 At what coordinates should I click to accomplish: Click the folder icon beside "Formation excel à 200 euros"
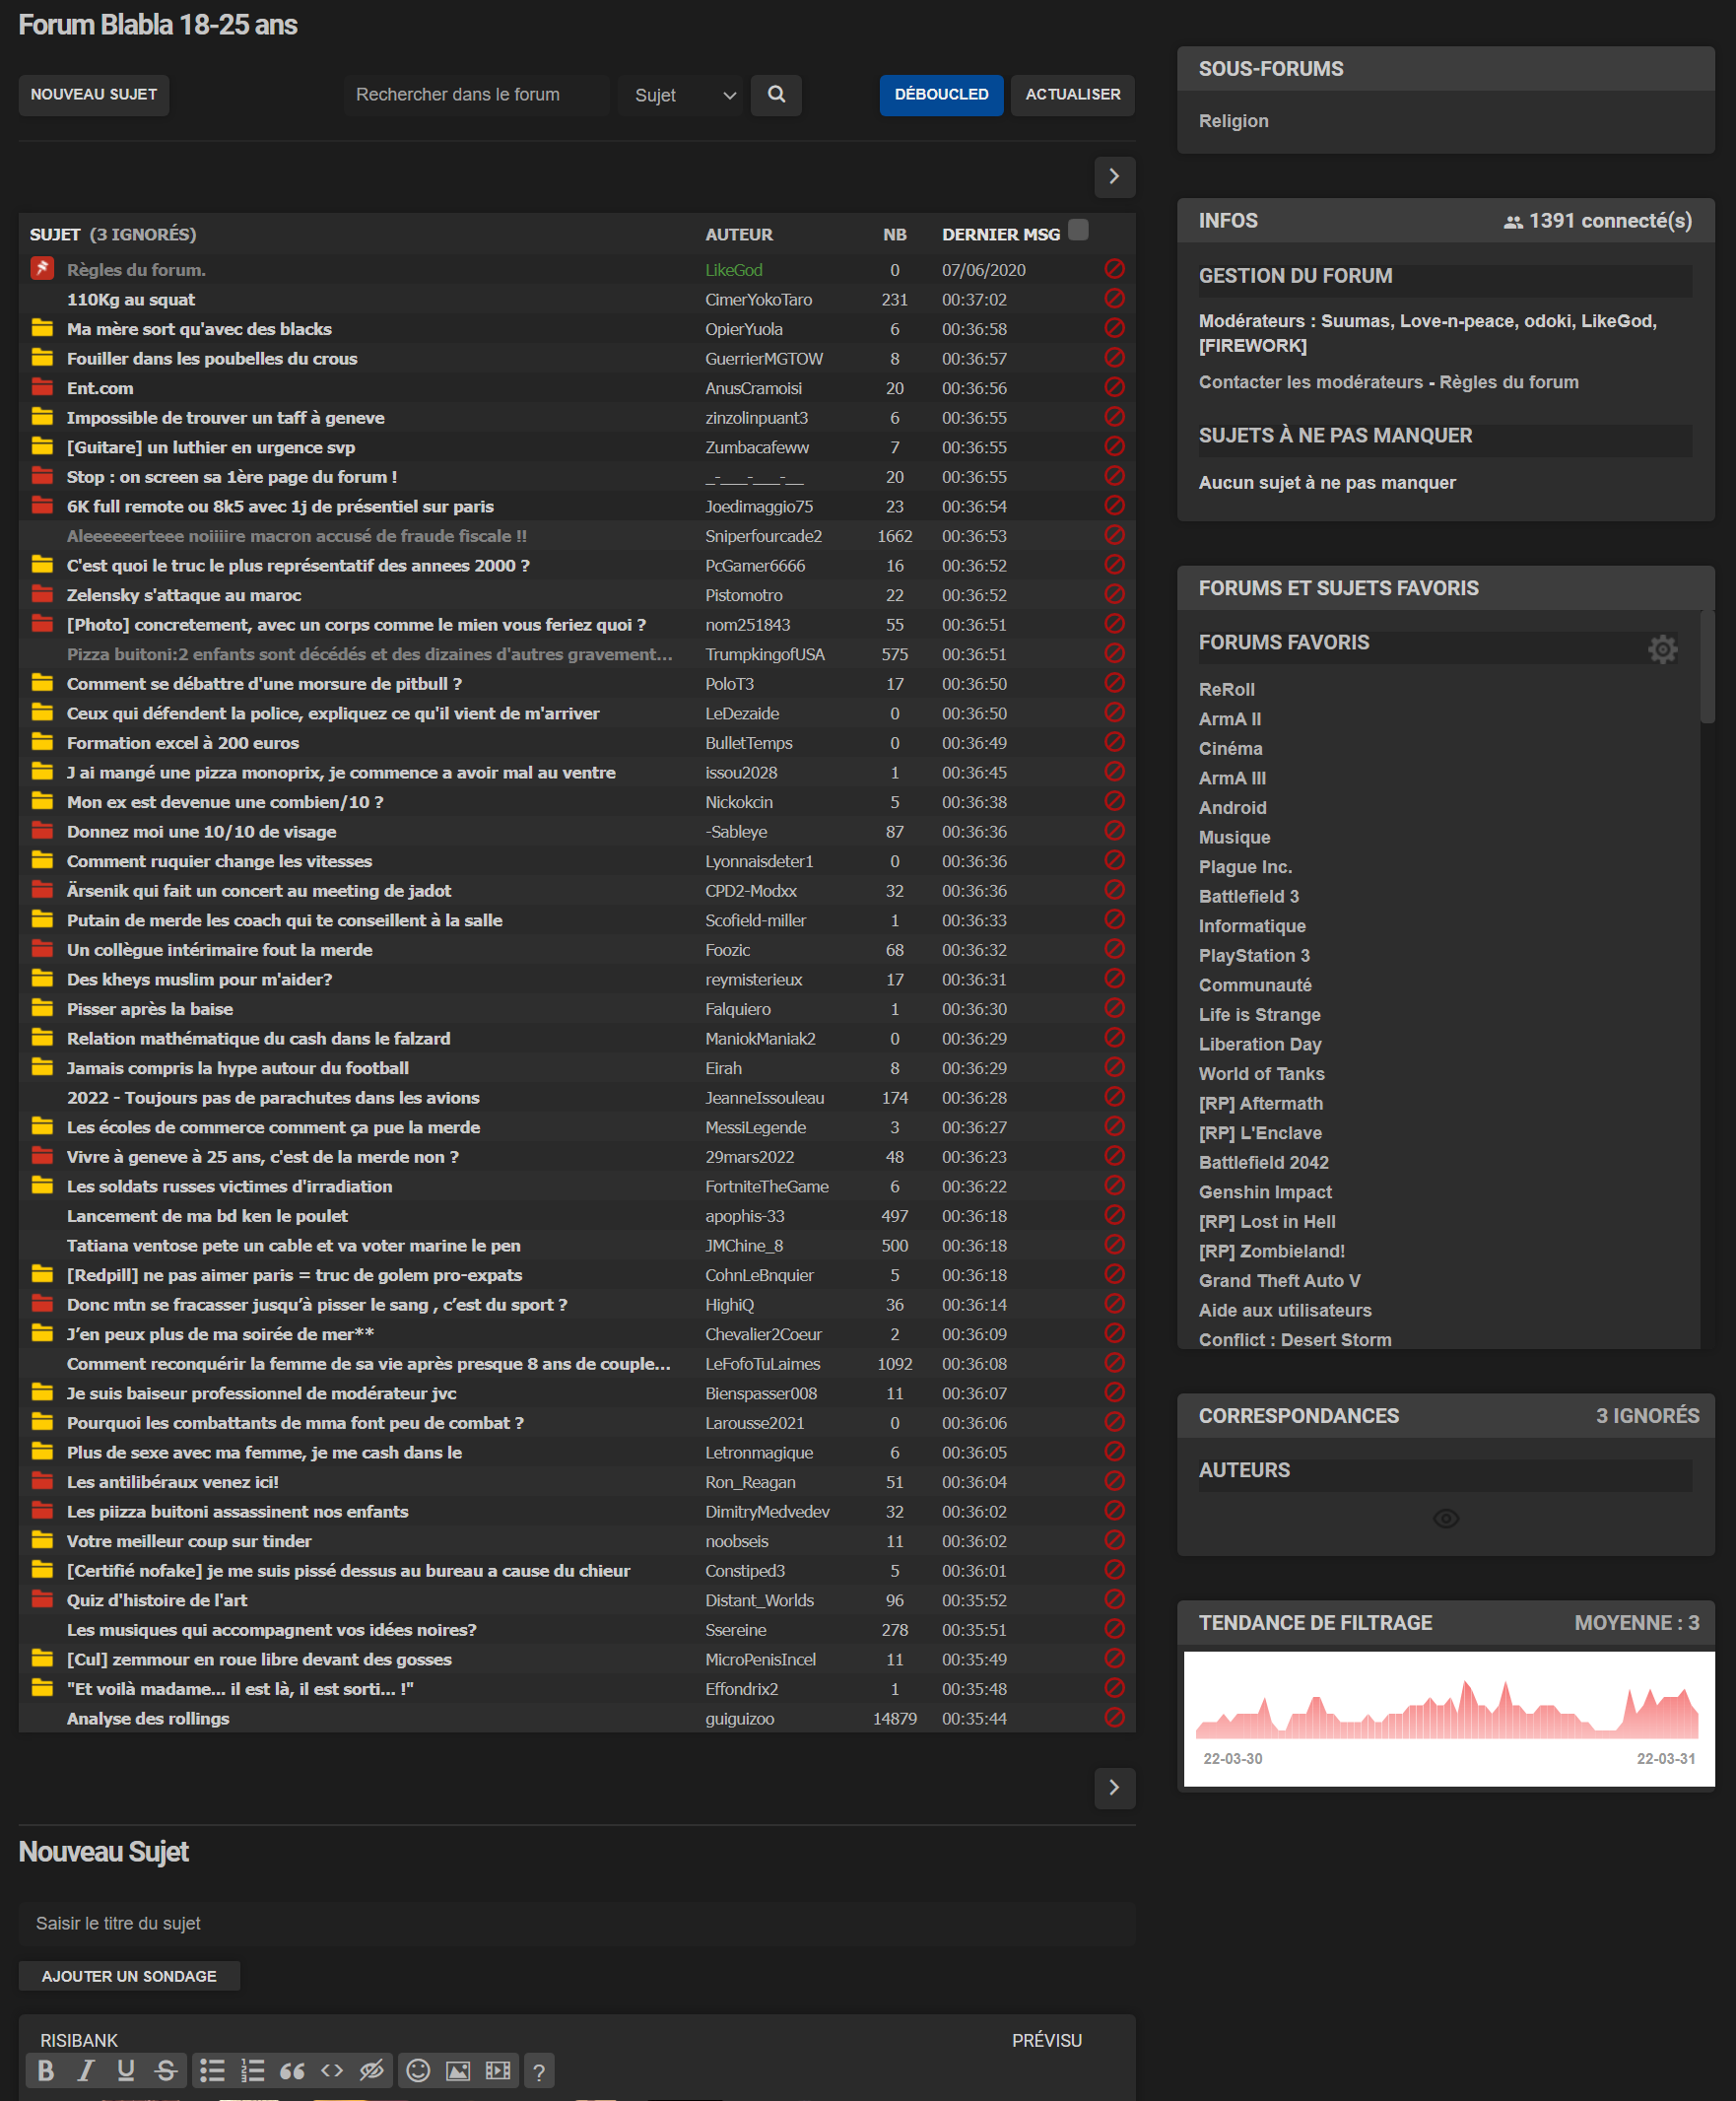point(42,743)
